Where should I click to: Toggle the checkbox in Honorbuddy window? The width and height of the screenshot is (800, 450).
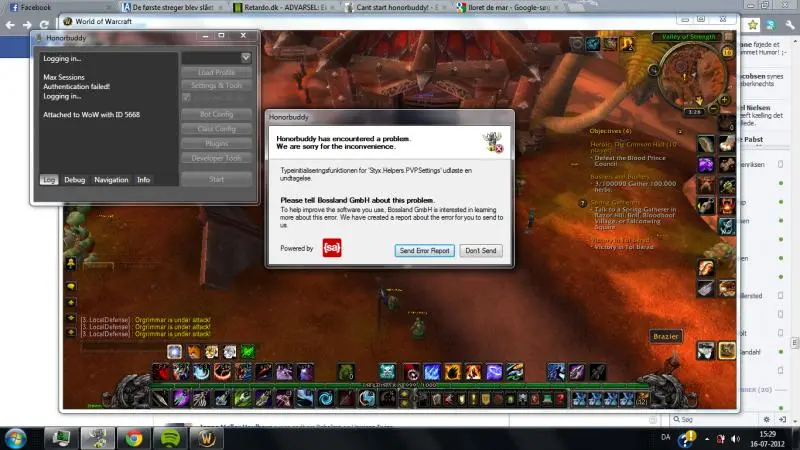coord(187,97)
